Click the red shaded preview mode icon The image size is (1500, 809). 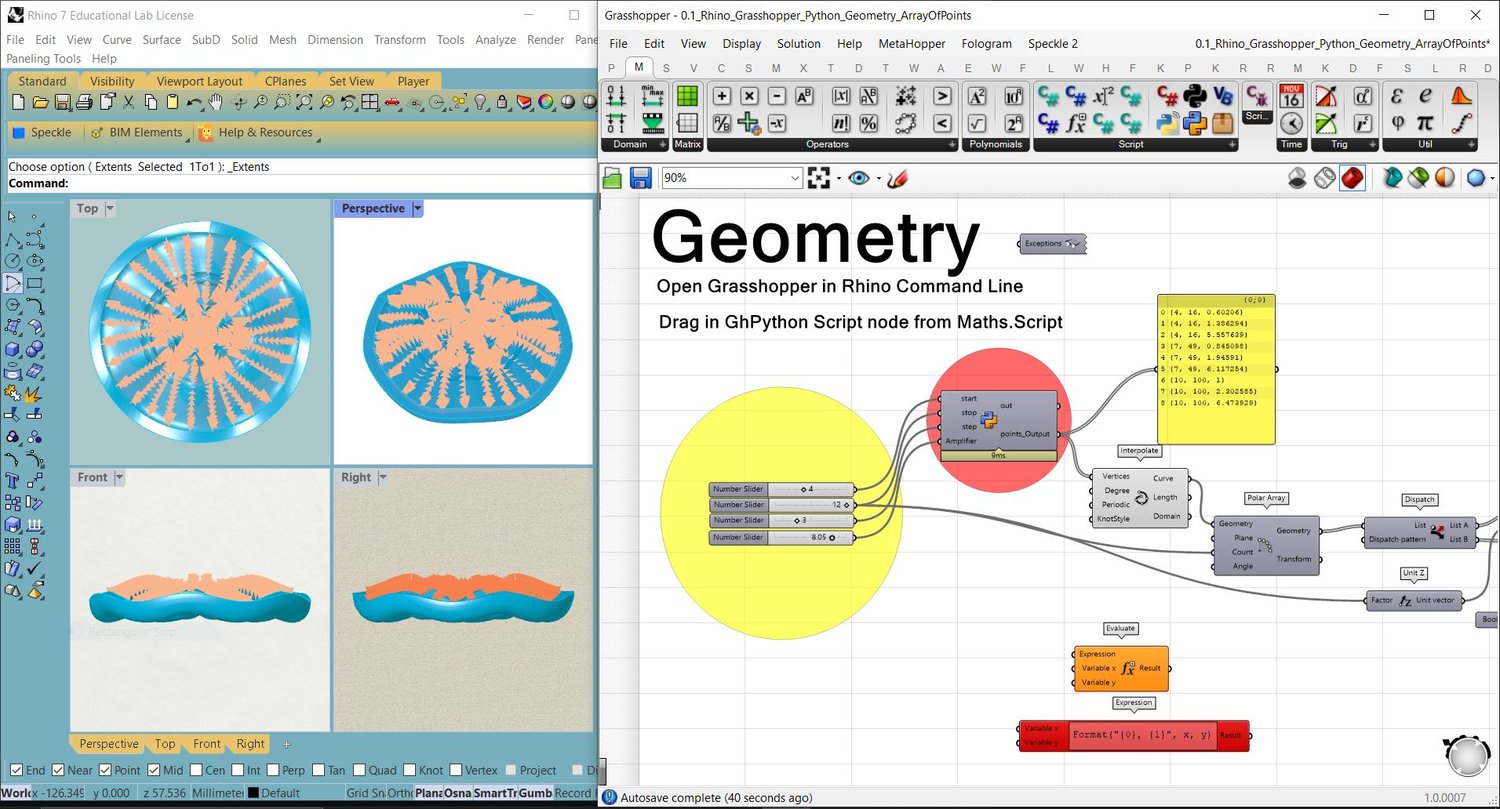[1352, 178]
